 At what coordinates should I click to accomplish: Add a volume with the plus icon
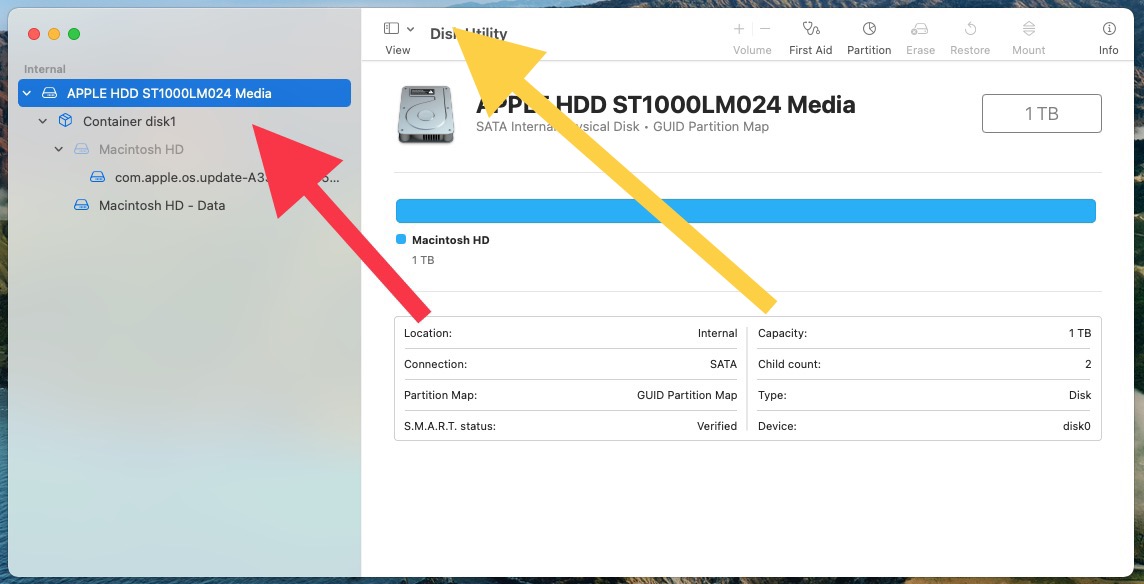pos(739,29)
